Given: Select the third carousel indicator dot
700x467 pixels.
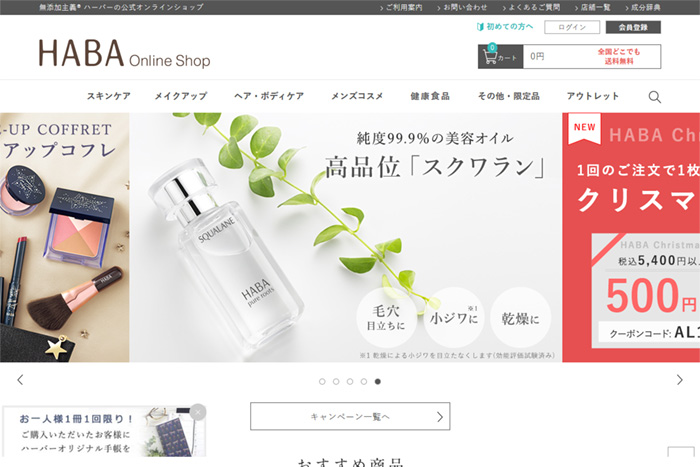Looking at the screenshot, I should (x=349, y=381).
